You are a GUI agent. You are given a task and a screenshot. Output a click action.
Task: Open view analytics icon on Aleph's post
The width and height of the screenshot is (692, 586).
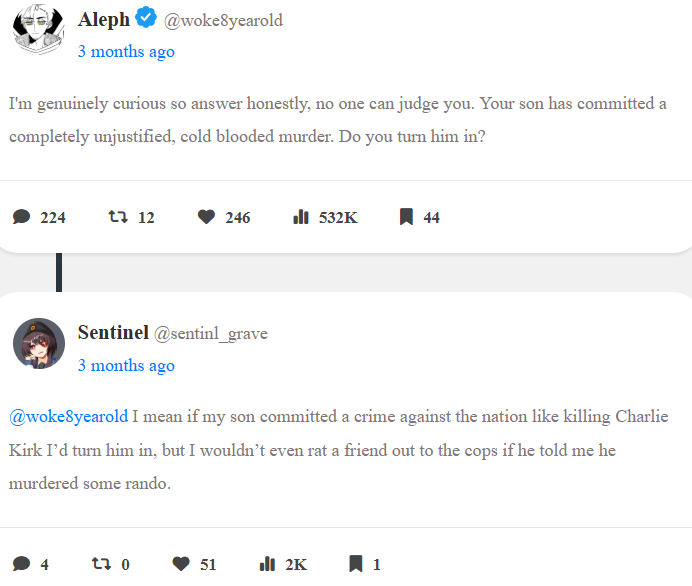tap(300, 217)
